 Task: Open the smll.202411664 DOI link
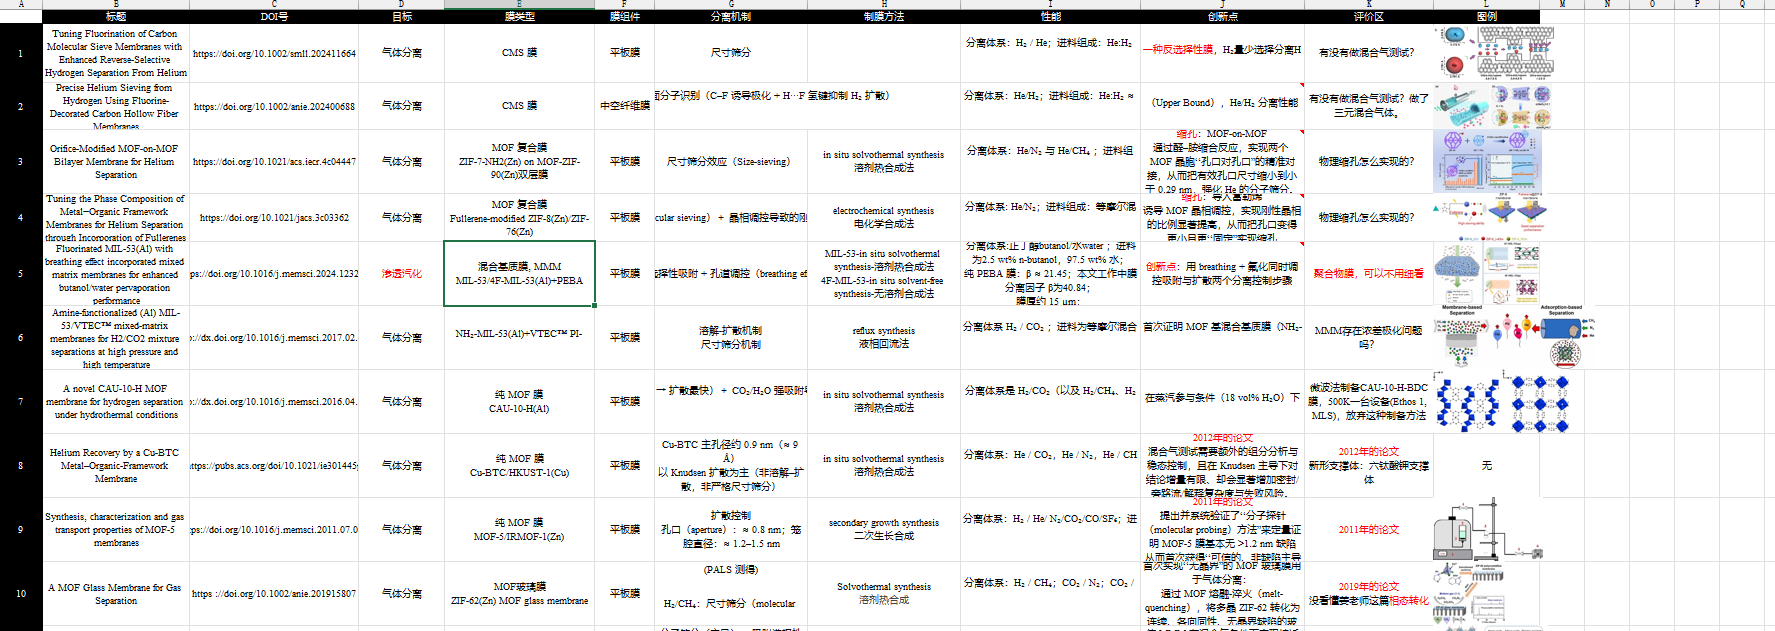click(274, 54)
